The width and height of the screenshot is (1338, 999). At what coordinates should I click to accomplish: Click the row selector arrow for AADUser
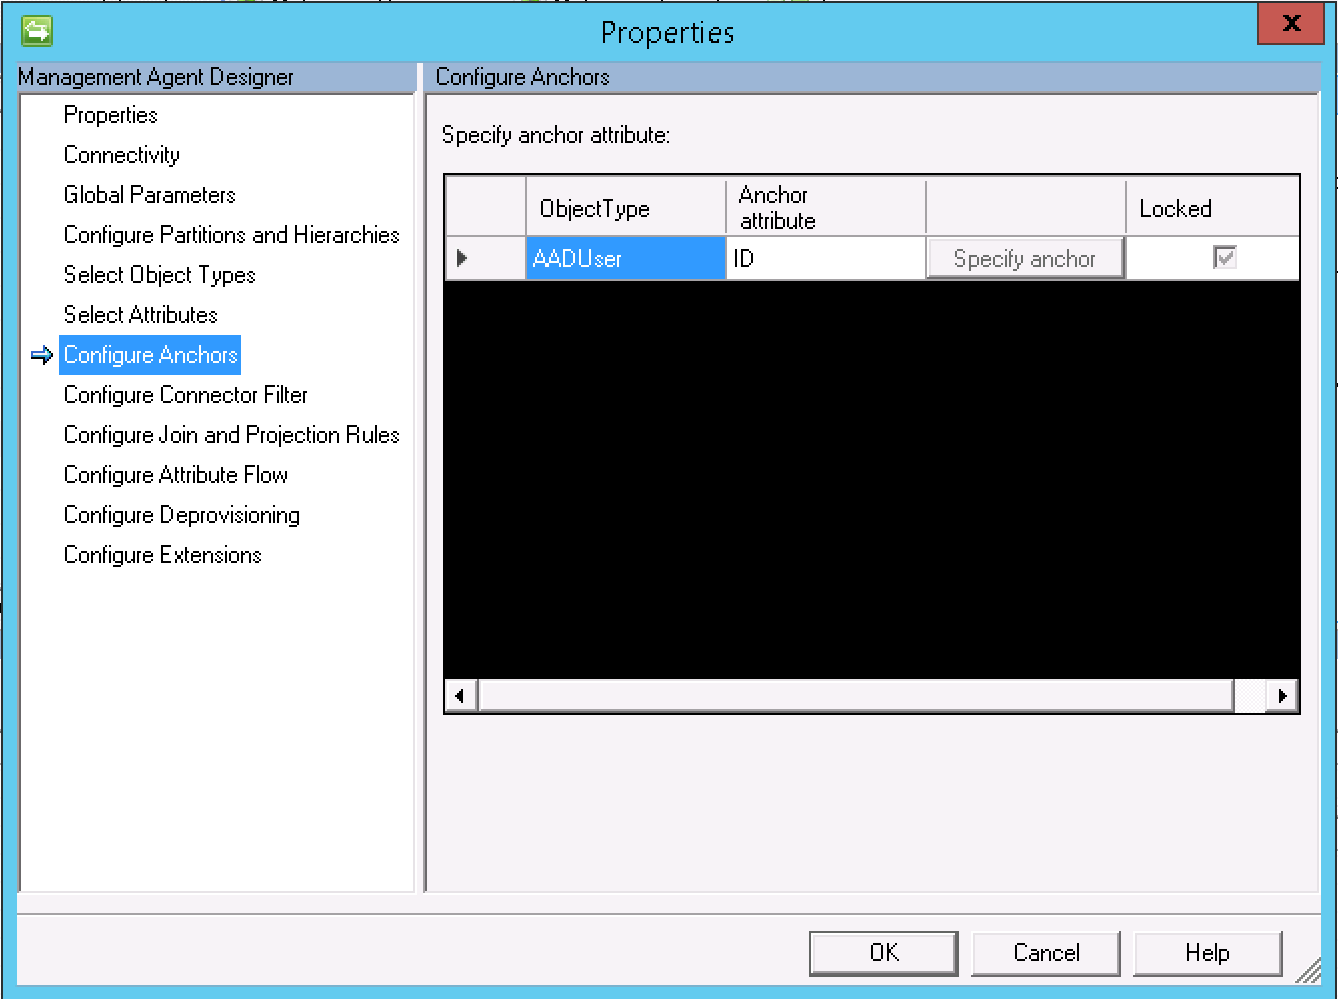pyautogui.click(x=462, y=258)
